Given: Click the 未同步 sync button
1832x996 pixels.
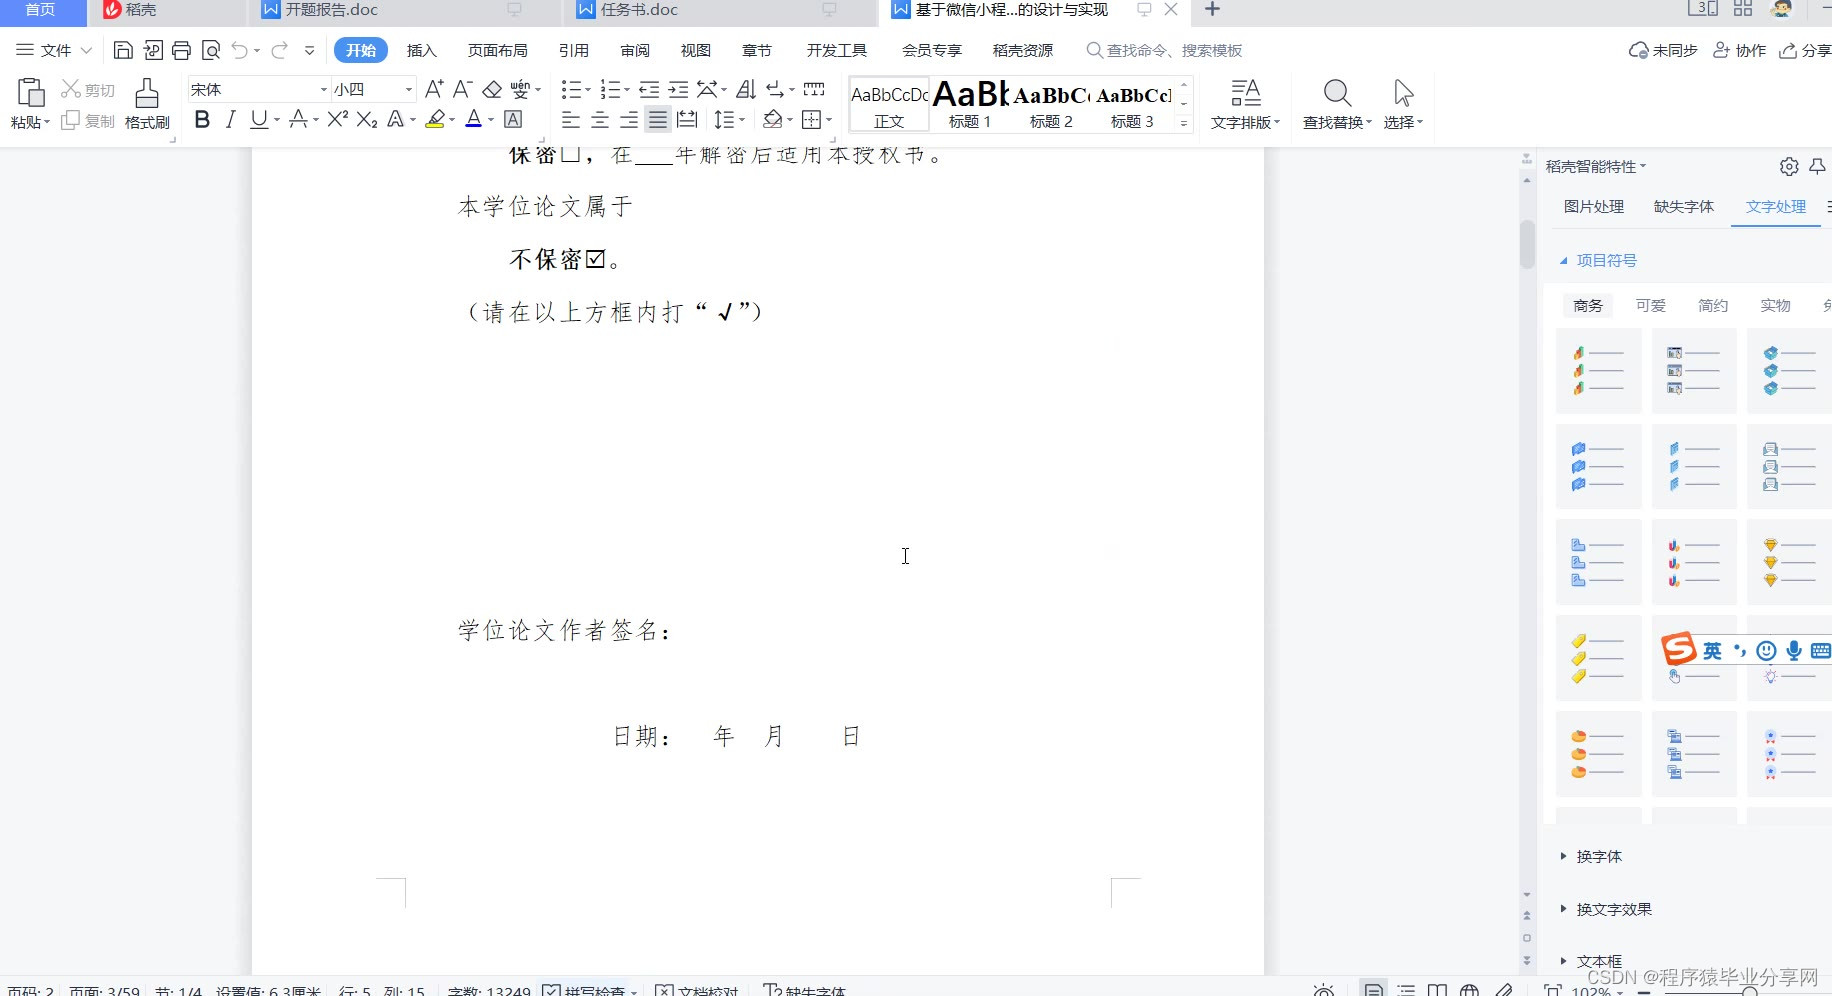Looking at the screenshot, I should [1663, 50].
